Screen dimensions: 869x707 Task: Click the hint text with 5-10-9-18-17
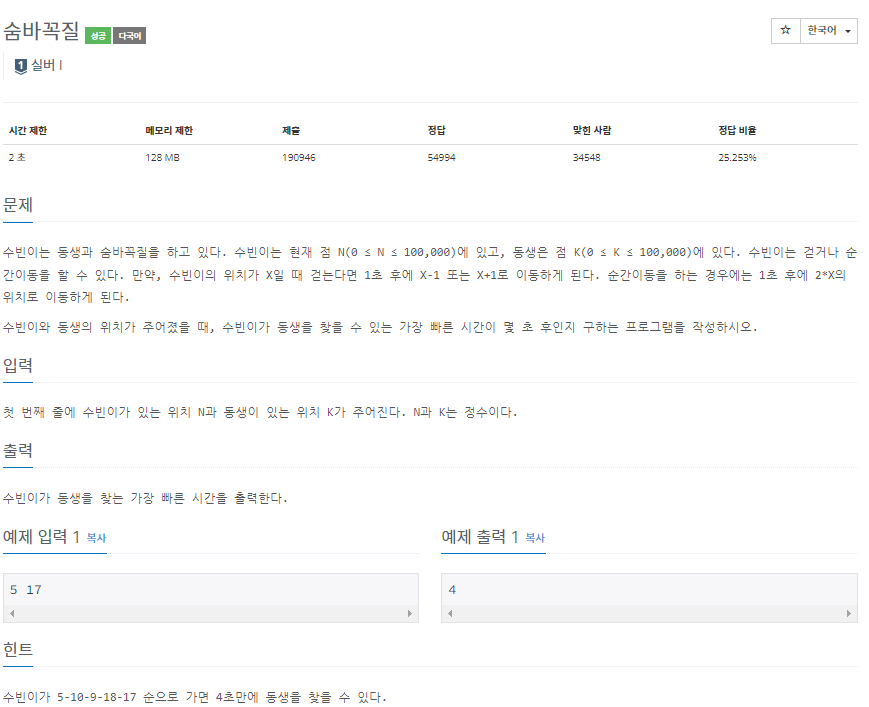click(195, 696)
